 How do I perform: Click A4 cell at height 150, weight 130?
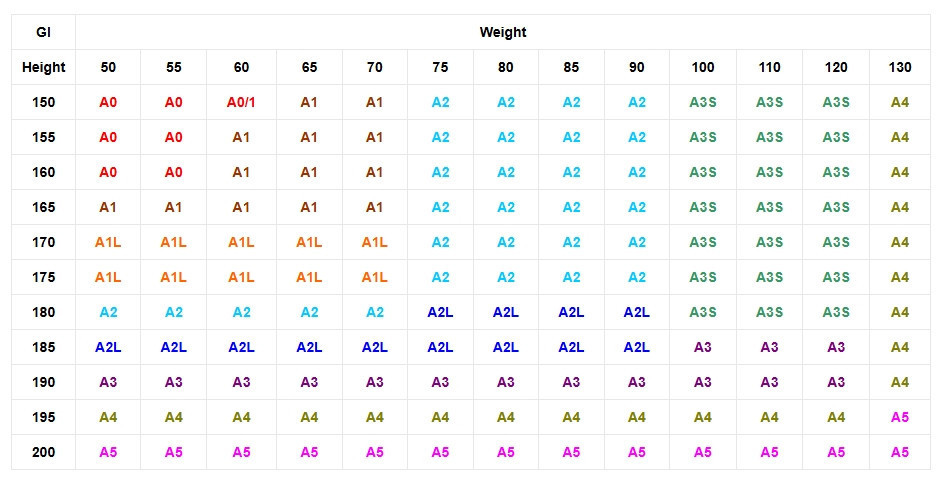[900, 102]
